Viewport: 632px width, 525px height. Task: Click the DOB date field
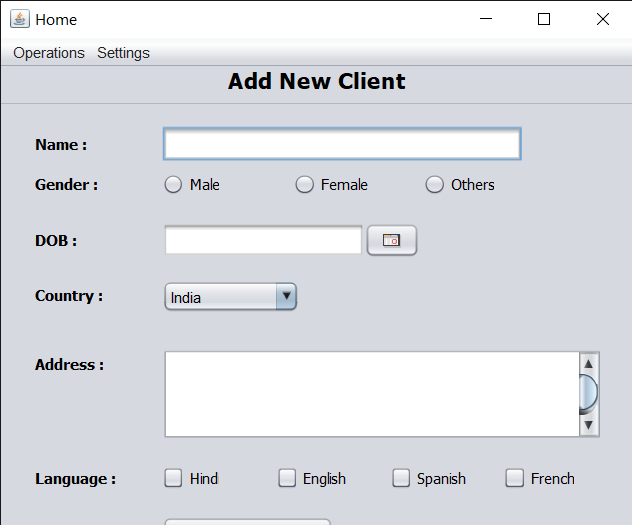point(263,240)
